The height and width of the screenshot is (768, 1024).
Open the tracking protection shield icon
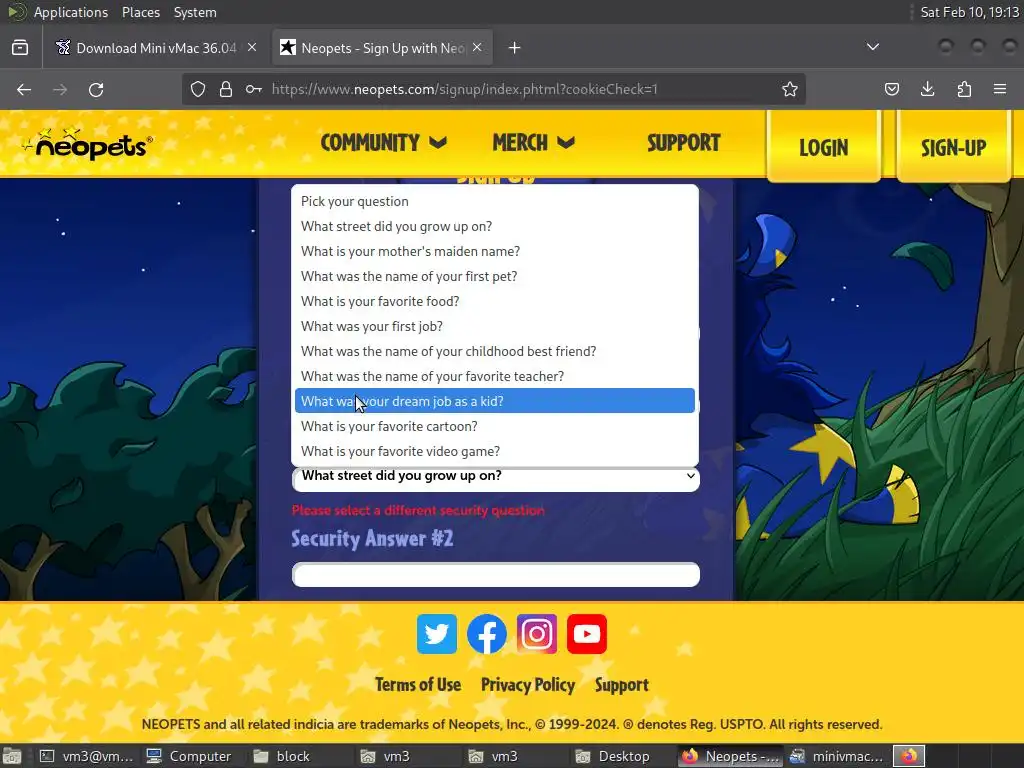click(198, 89)
